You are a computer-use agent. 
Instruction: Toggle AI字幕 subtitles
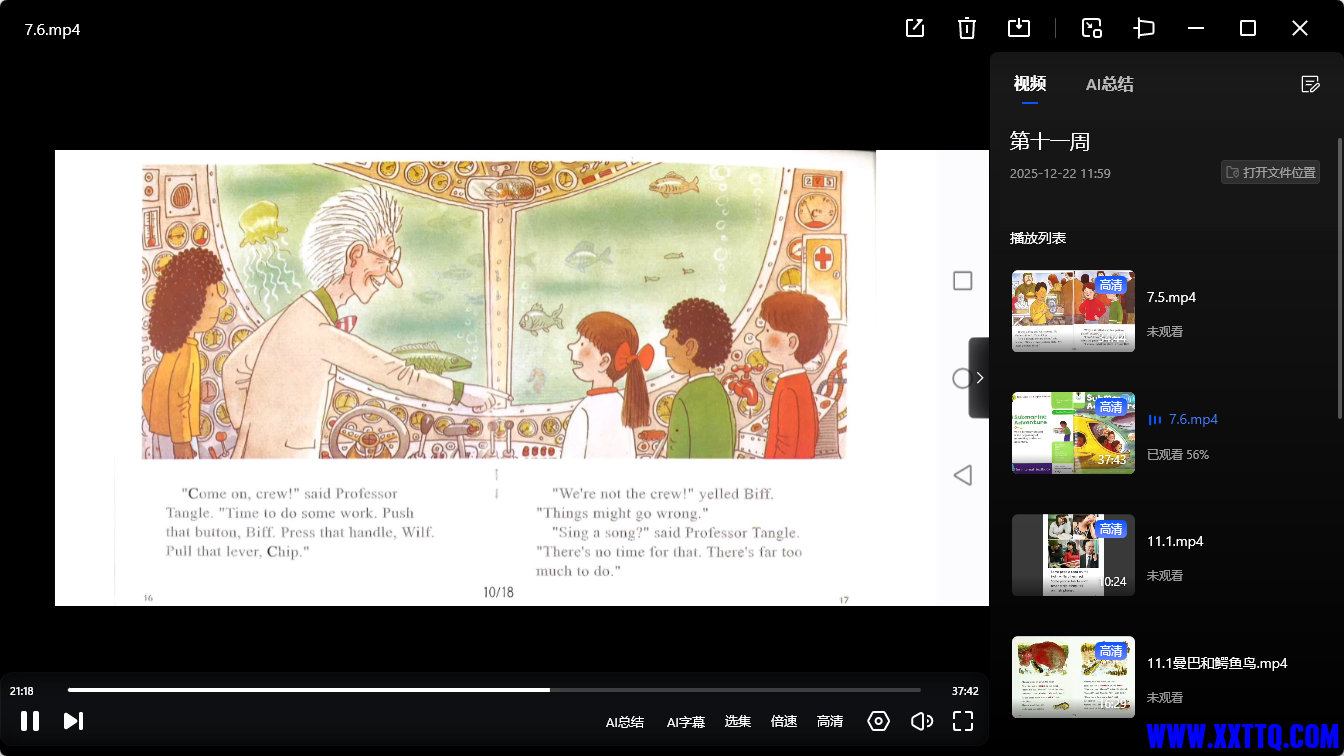pos(685,721)
